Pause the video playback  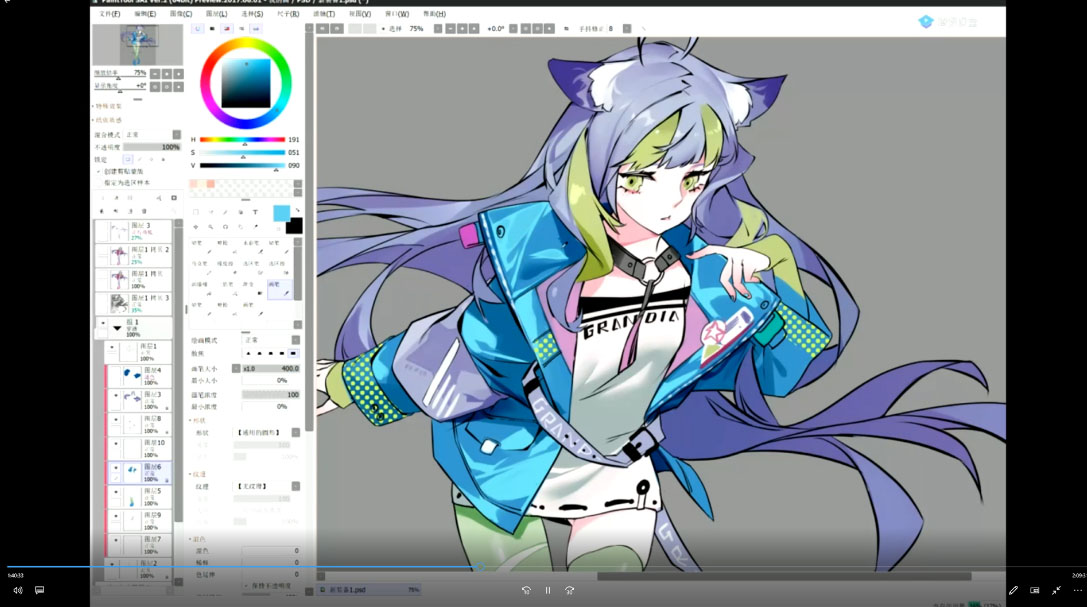coord(548,590)
